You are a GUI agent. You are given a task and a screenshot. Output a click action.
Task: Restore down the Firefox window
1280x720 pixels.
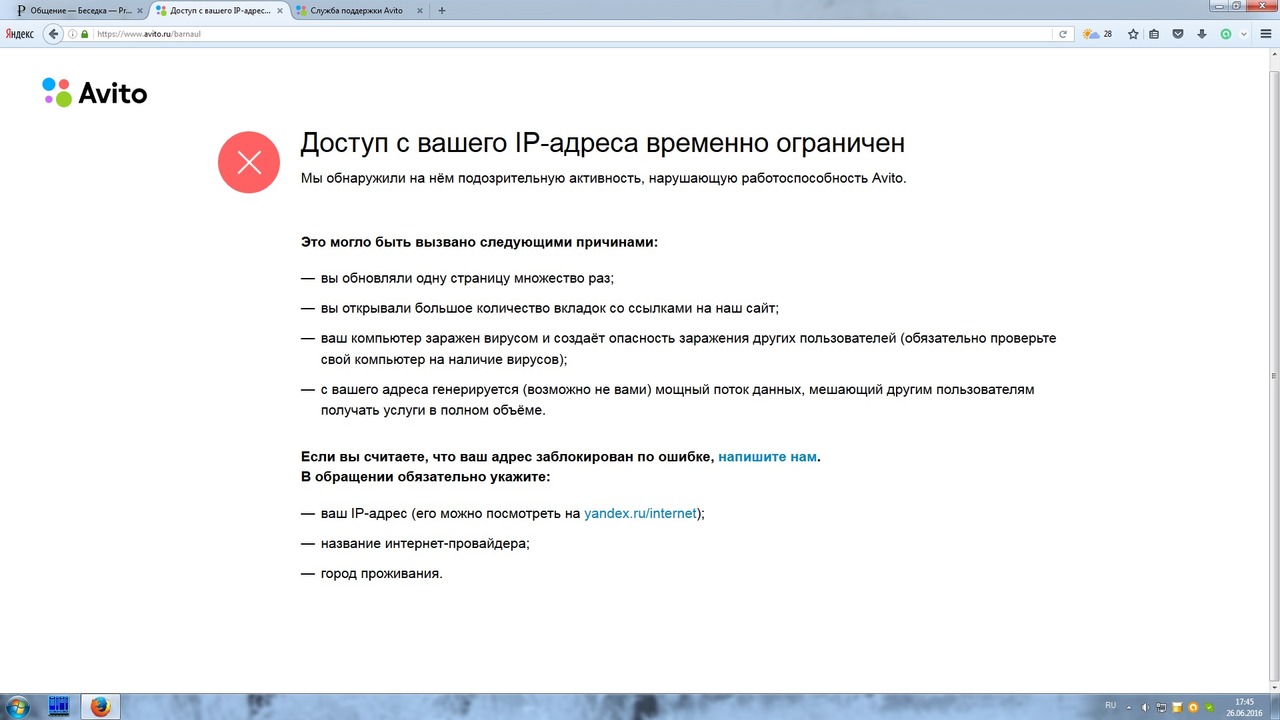(x=1237, y=6)
